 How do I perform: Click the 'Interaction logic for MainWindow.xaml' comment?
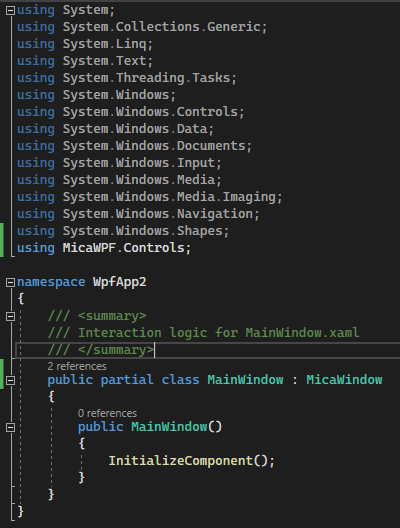pos(203,333)
